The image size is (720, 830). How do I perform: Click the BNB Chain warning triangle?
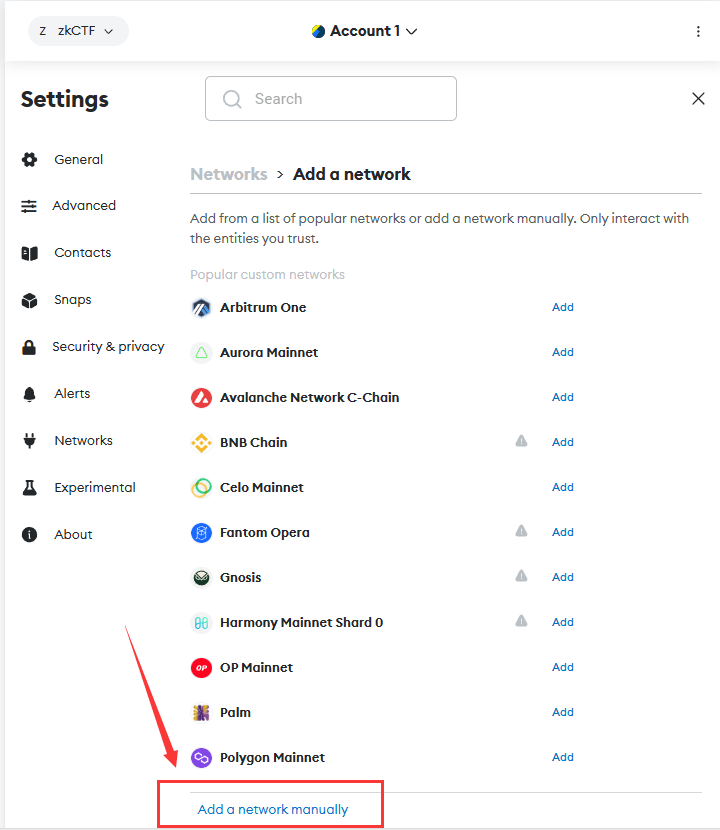click(x=521, y=440)
